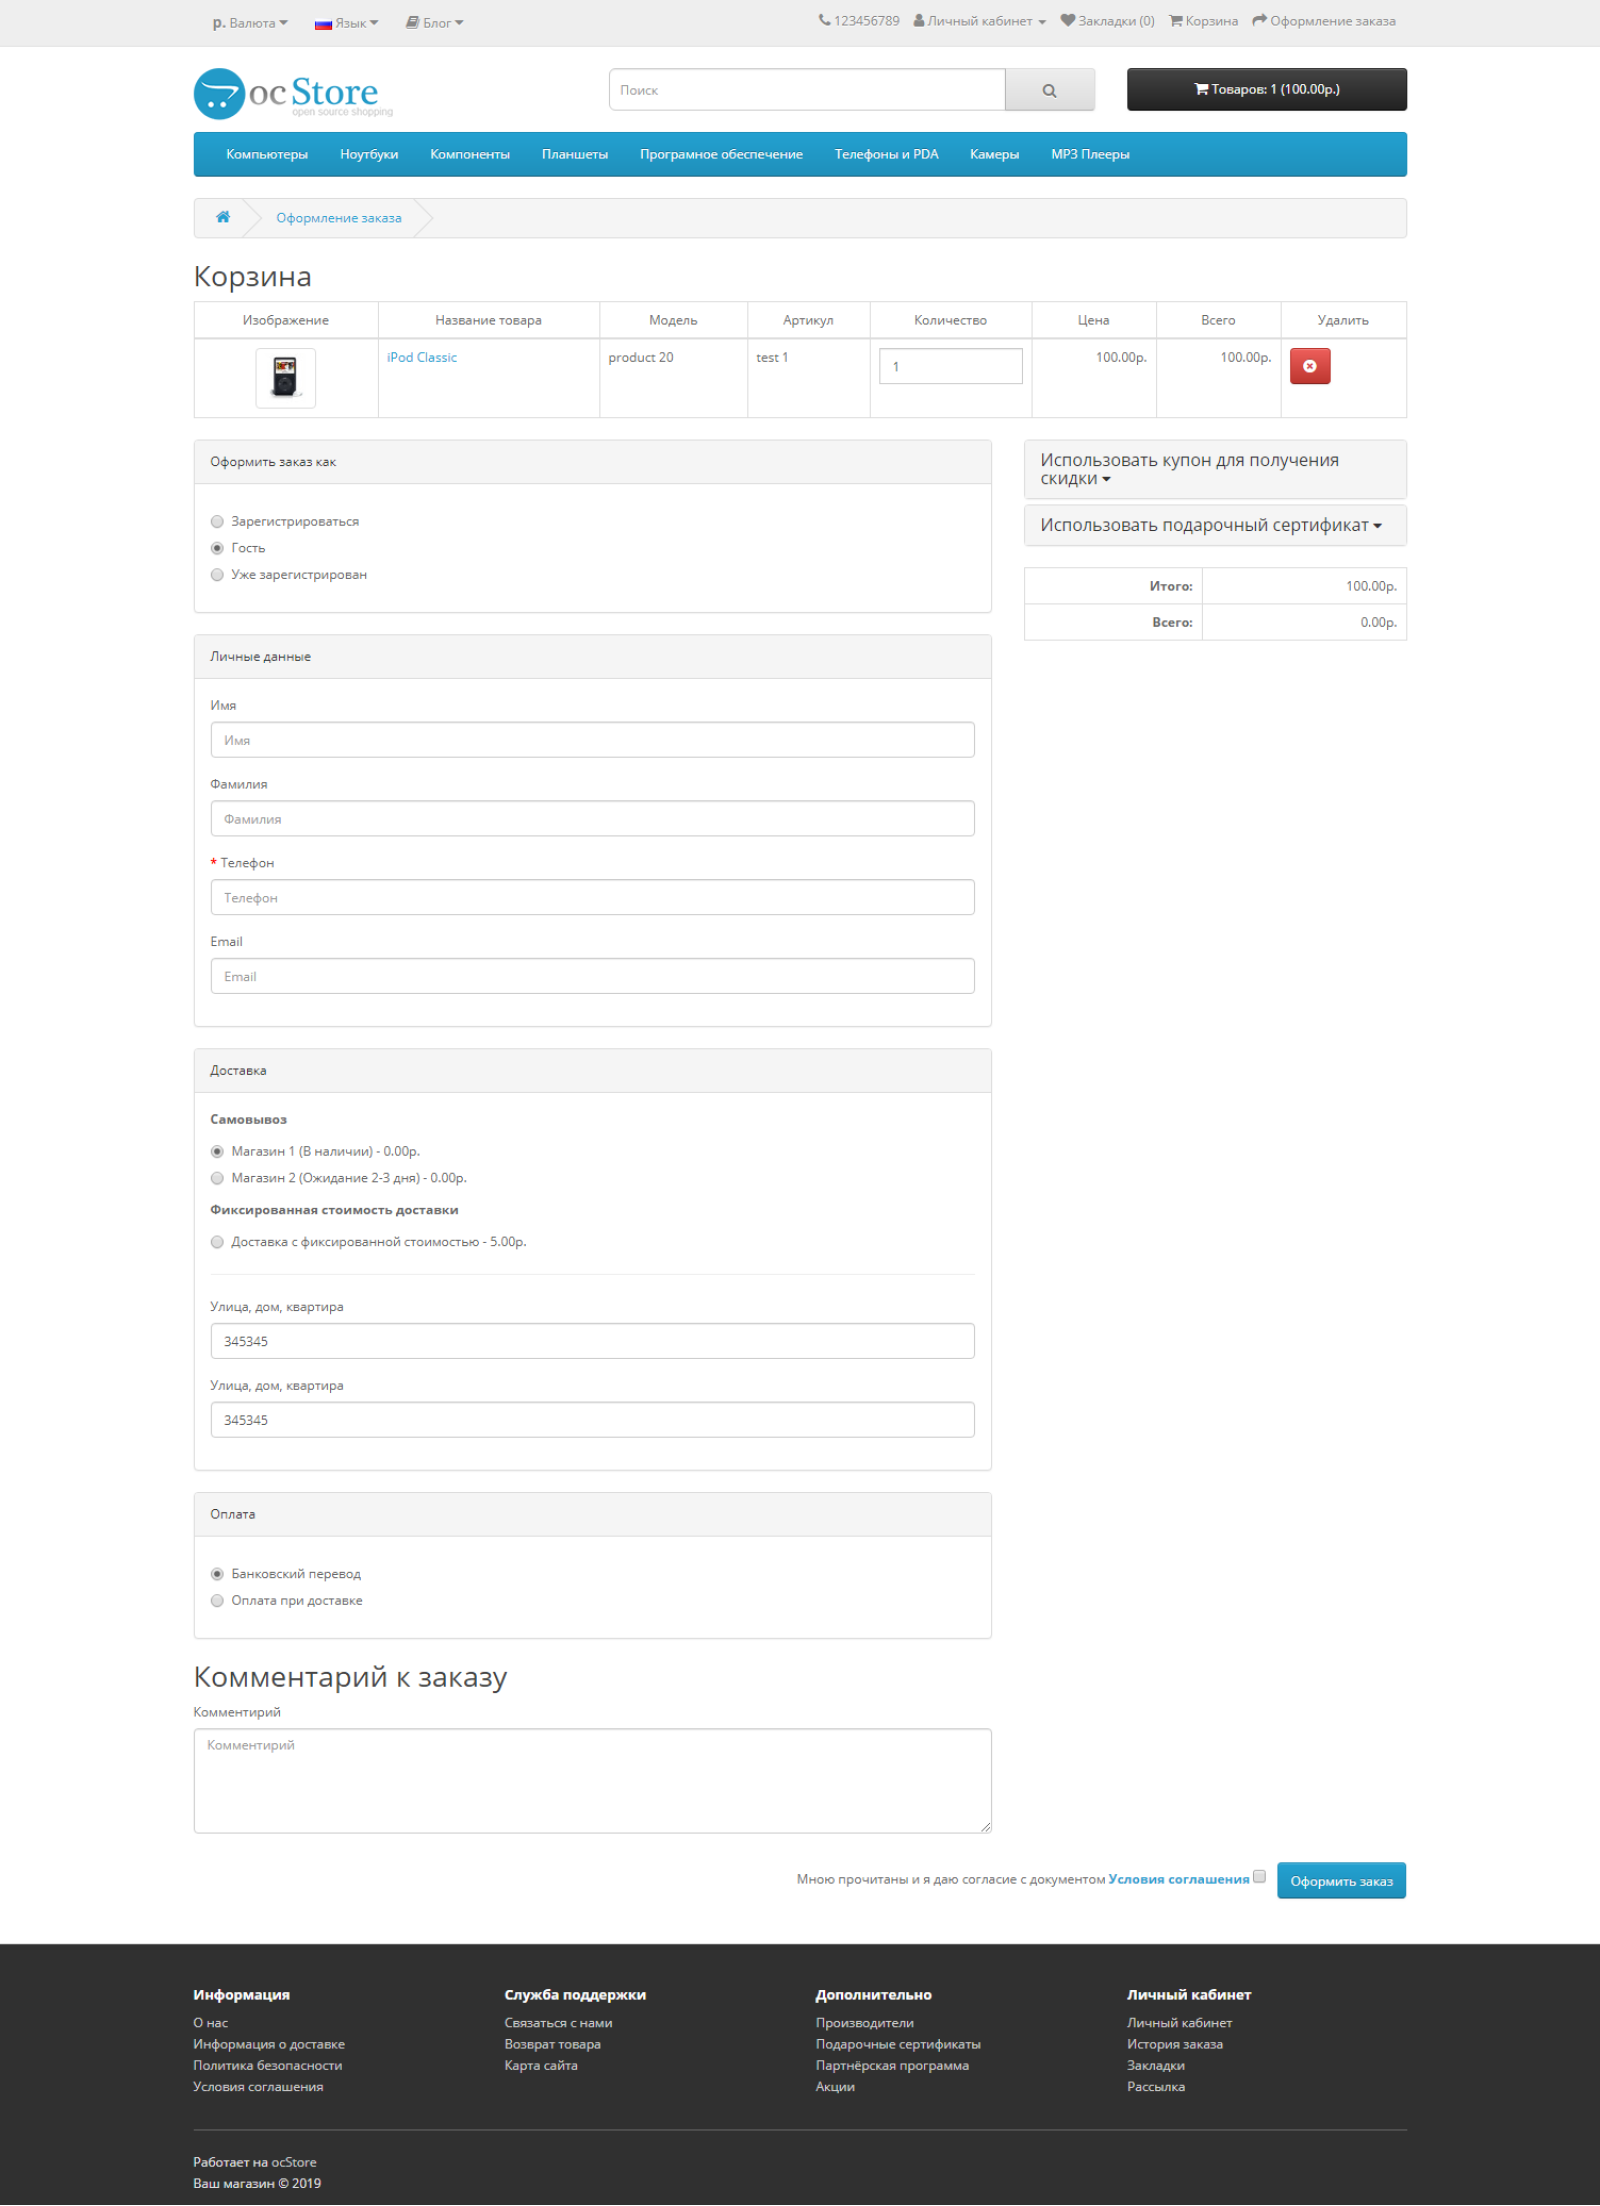Image resolution: width=1600 pixels, height=2206 pixels.
Task: Open footer link Производители
Action: (864, 2023)
